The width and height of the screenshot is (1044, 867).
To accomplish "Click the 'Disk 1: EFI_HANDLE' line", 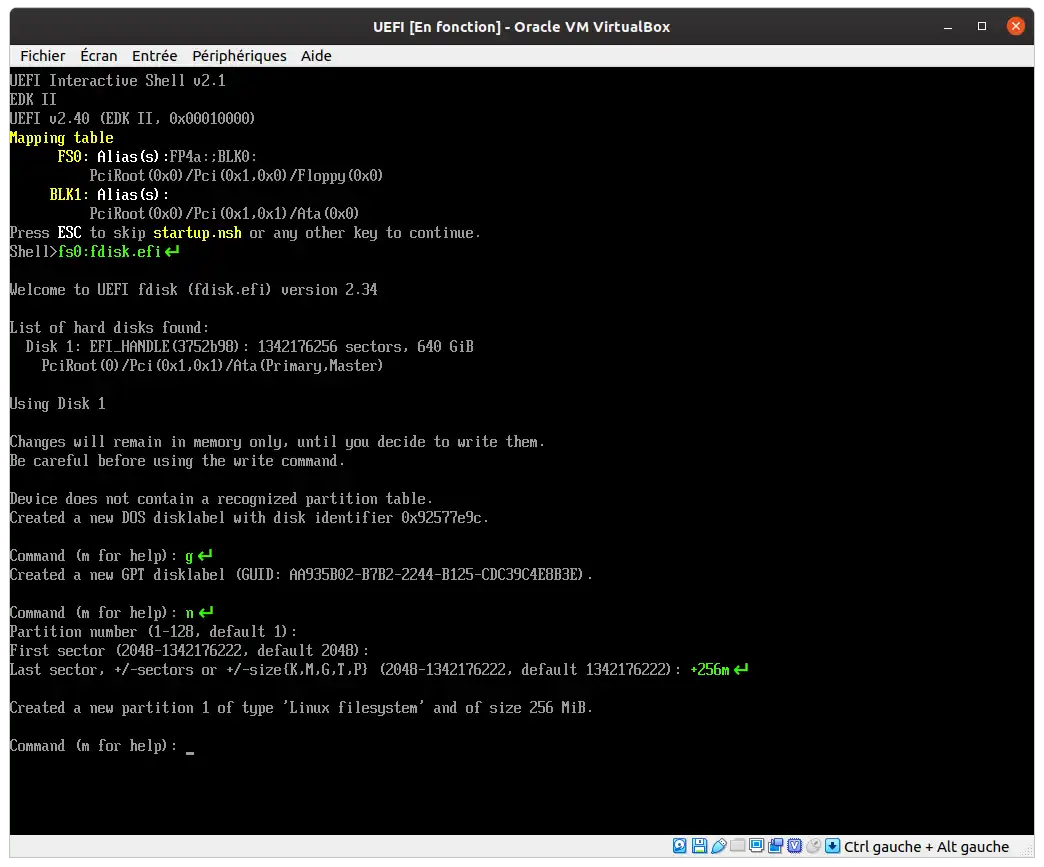I will (x=249, y=347).
